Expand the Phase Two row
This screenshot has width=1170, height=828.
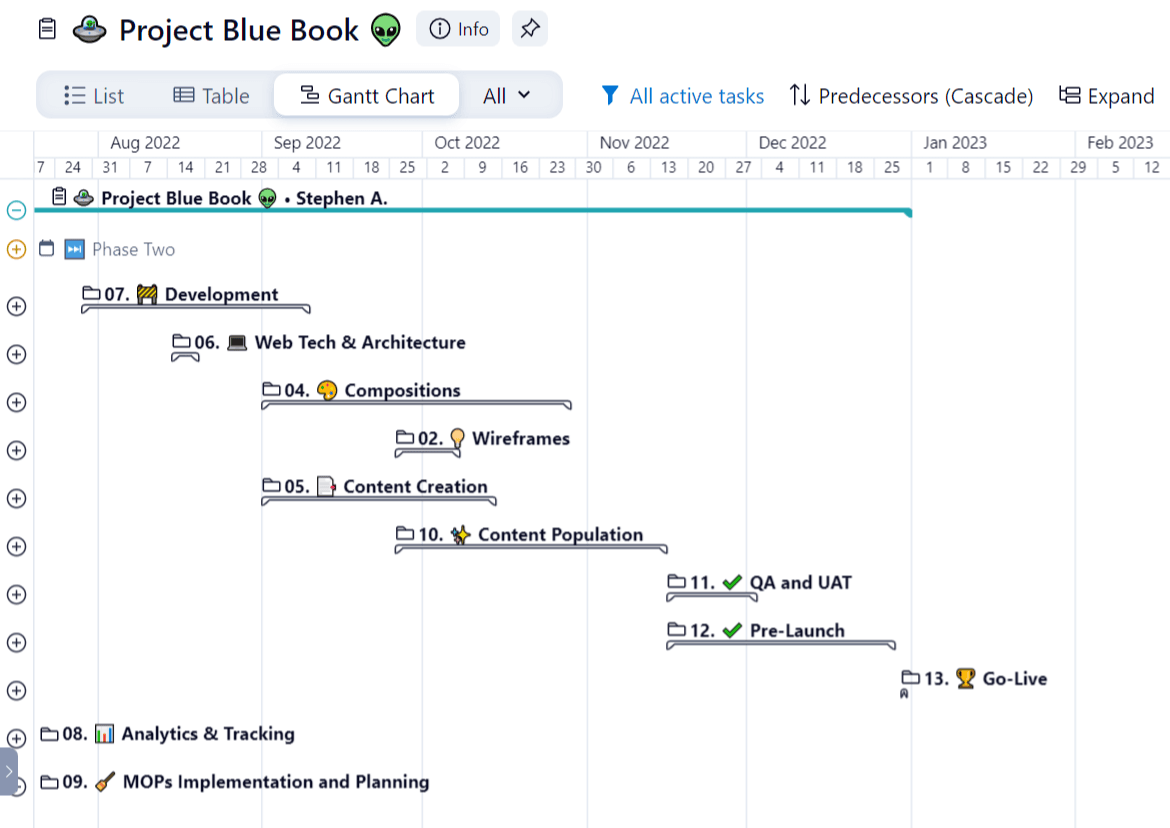[x=16, y=249]
